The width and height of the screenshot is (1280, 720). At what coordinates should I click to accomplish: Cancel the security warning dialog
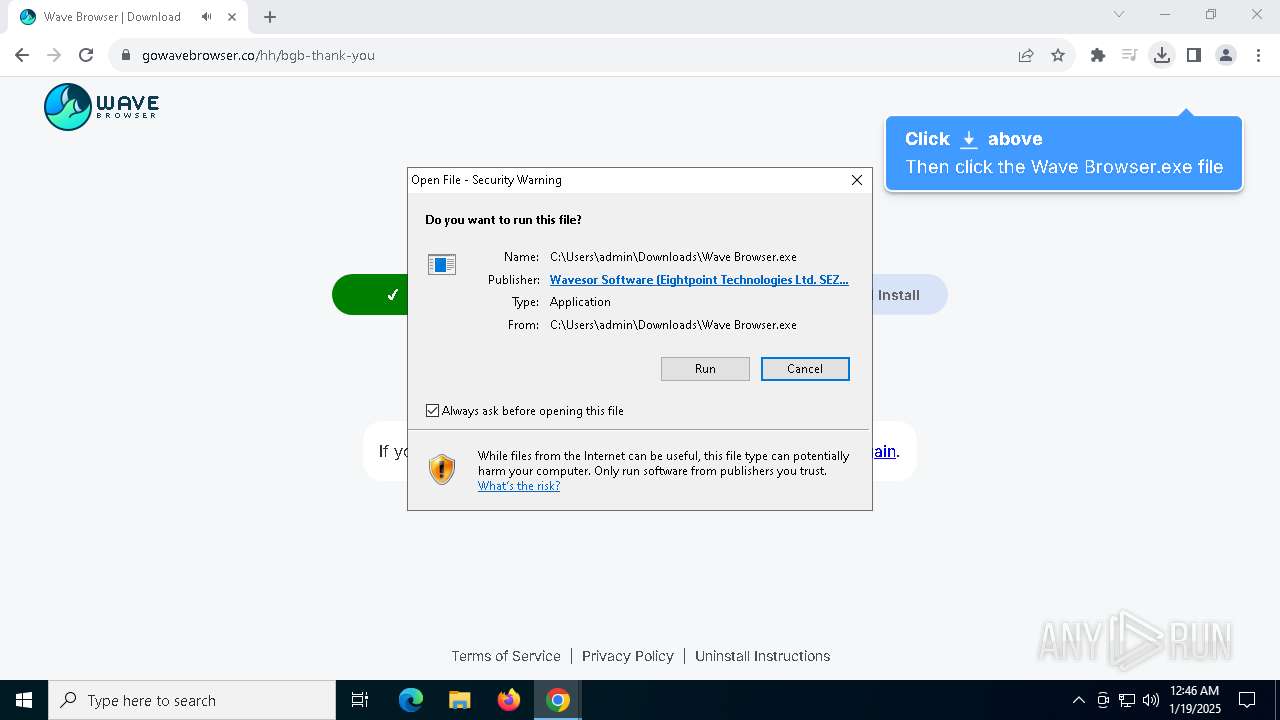click(x=805, y=369)
